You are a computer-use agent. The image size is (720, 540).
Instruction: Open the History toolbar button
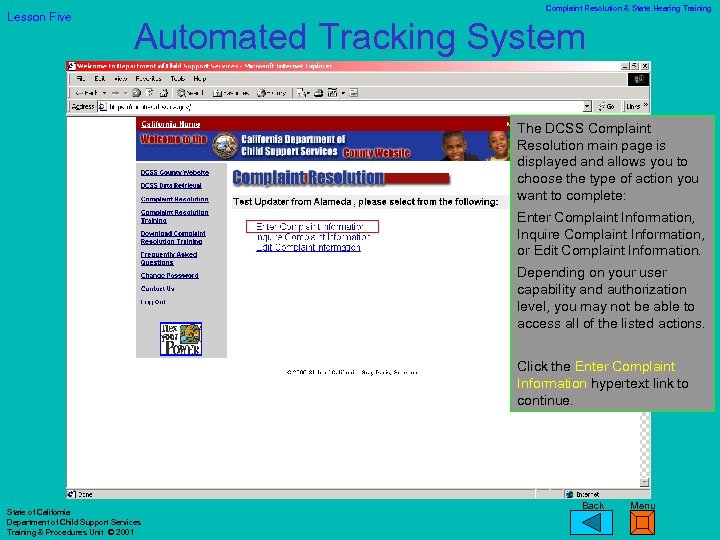(272, 93)
